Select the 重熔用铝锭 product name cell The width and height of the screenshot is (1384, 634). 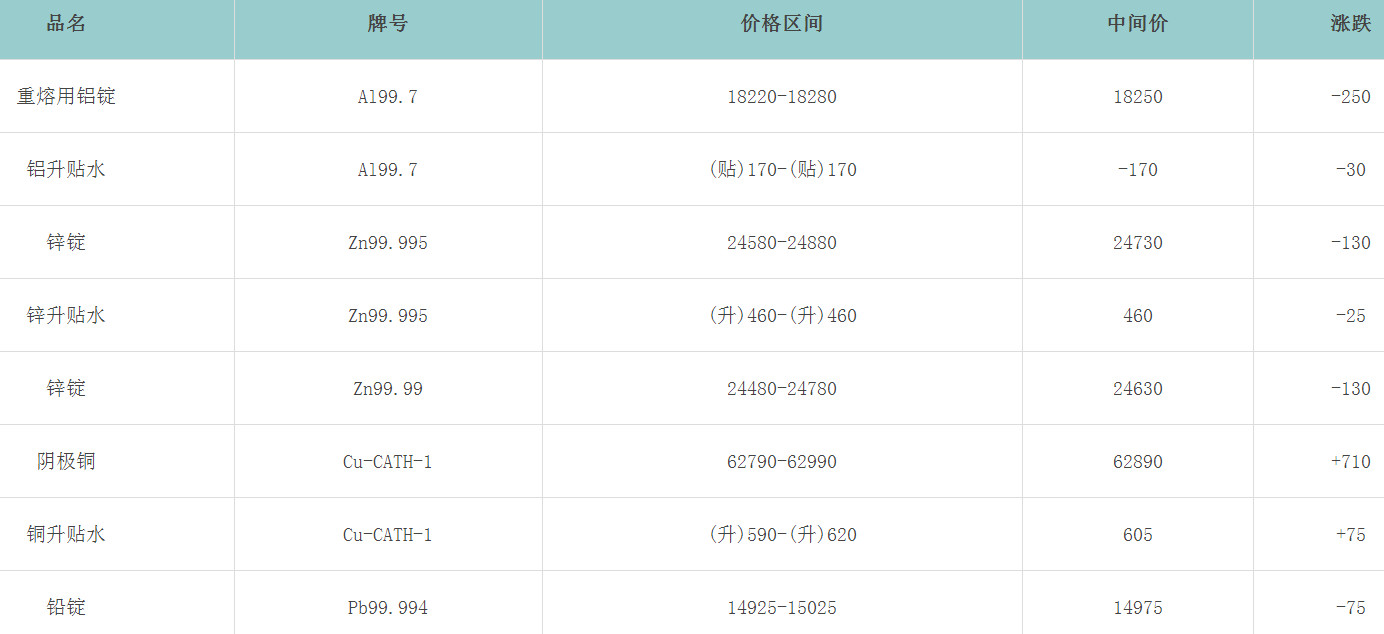click(x=66, y=97)
